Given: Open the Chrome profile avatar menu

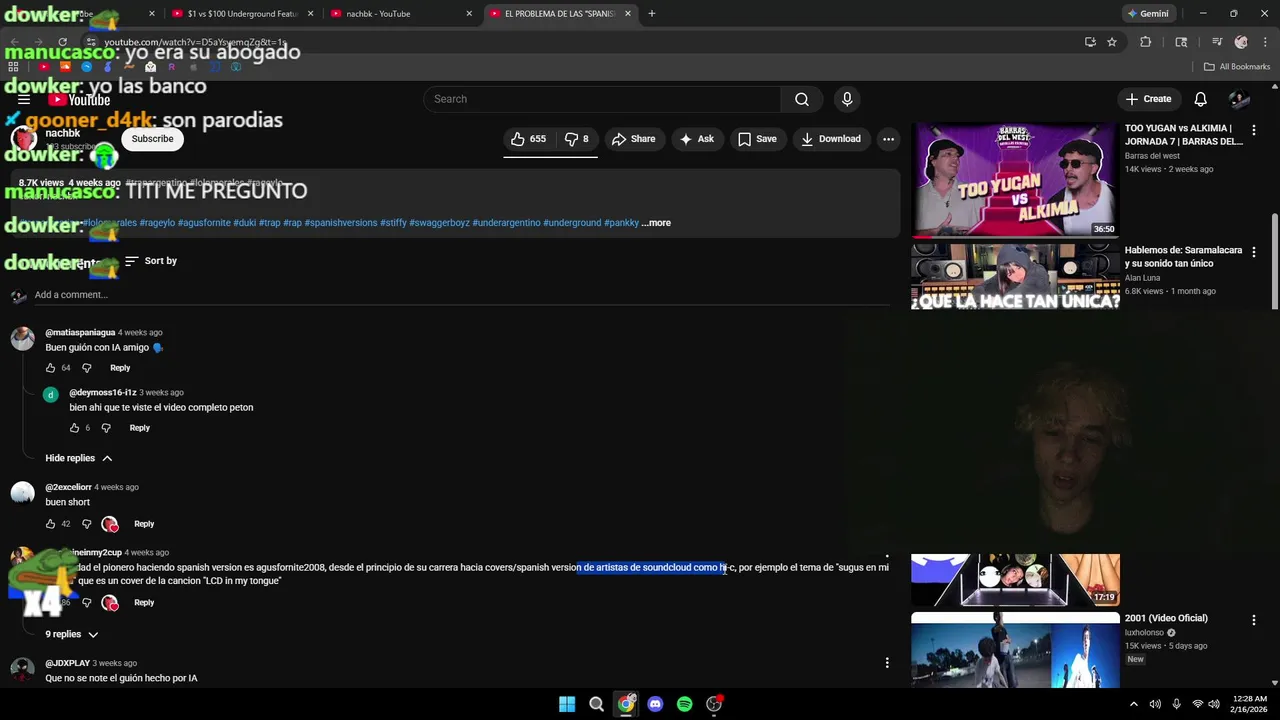Looking at the screenshot, I should [1241, 42].
